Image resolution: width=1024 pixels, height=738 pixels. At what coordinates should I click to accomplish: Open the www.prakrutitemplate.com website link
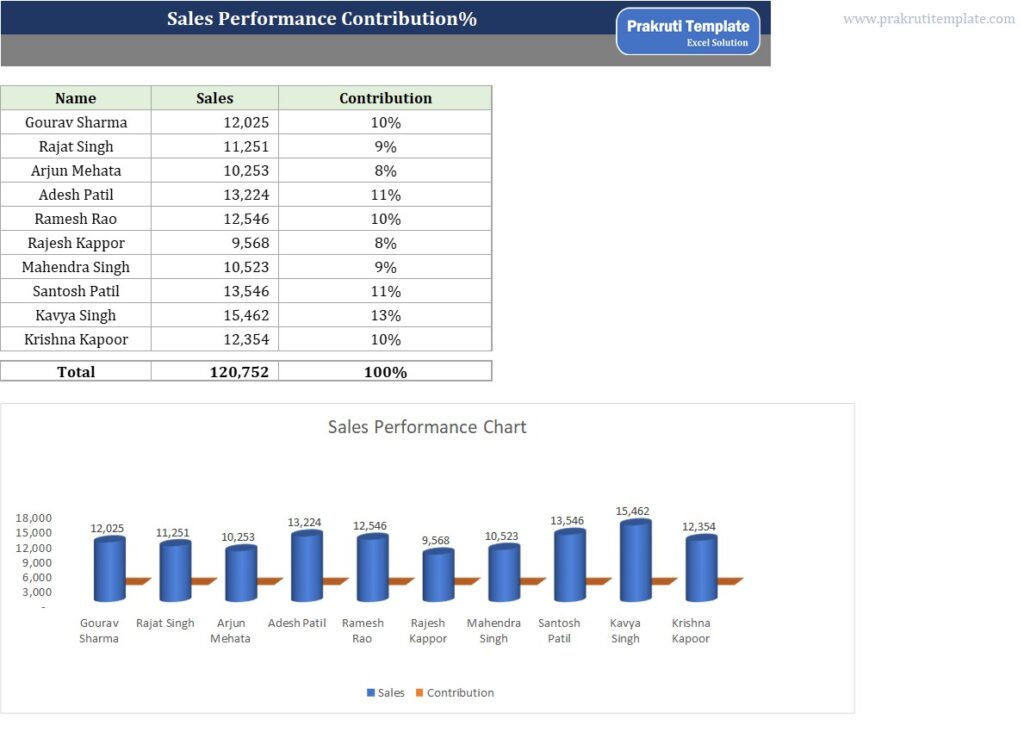click(x=928, y=18)
